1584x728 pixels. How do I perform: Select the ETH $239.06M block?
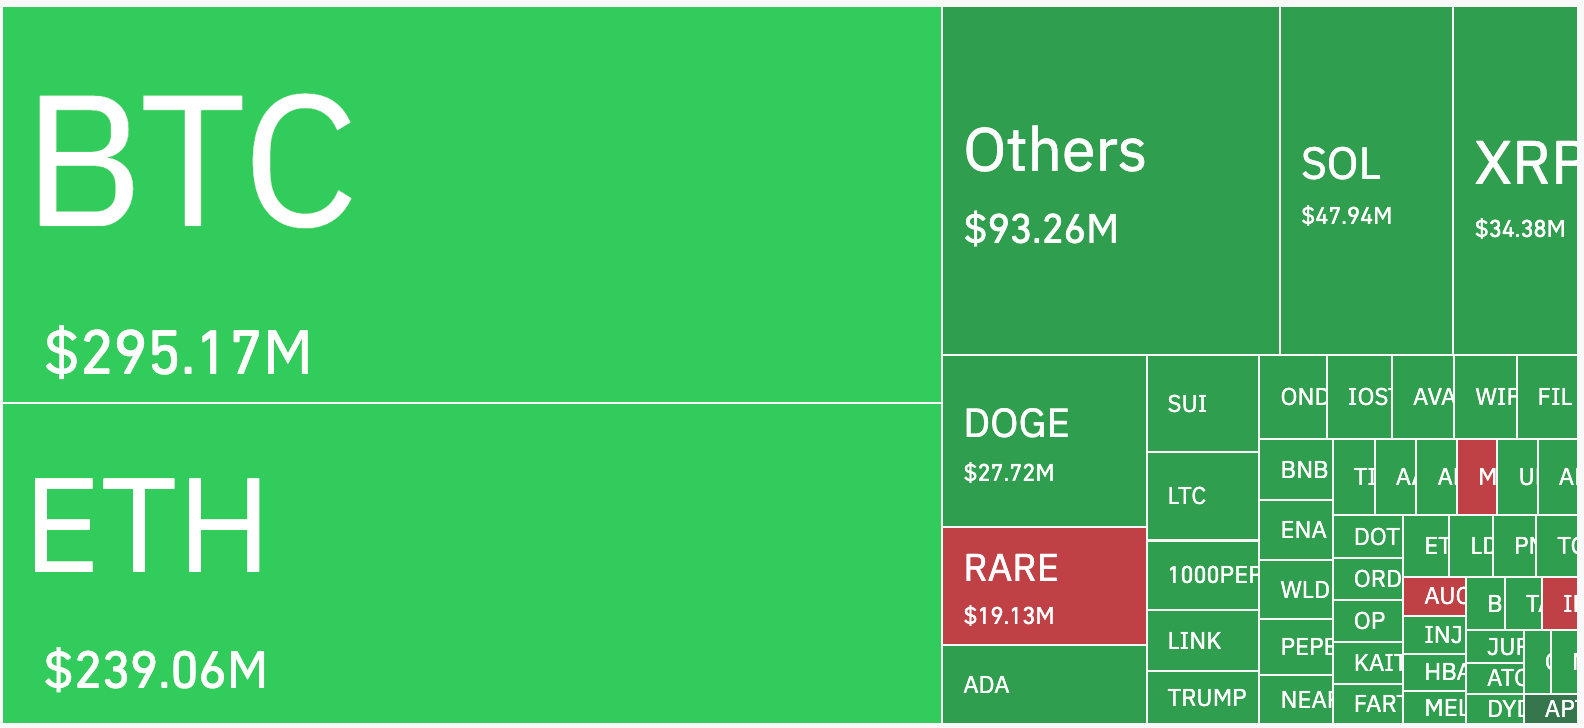pyautogui.click(x=471, y=563)
